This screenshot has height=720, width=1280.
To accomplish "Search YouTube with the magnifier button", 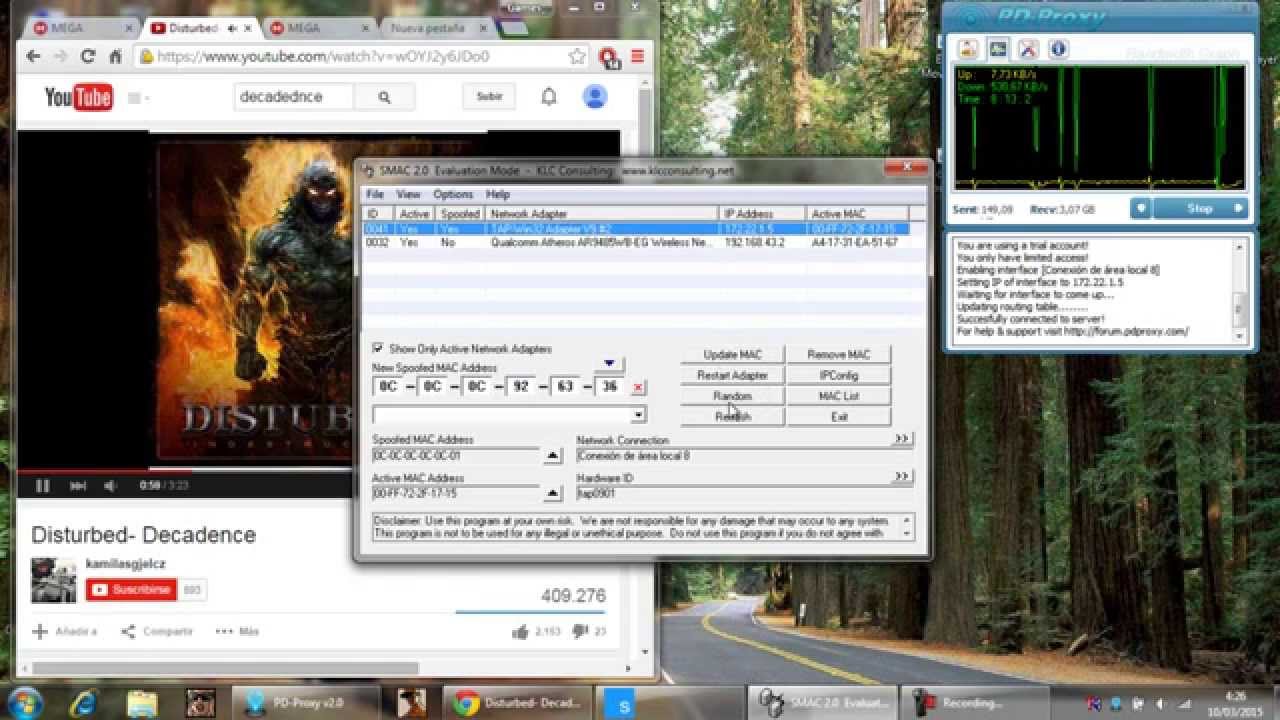I will coord(384,97).
